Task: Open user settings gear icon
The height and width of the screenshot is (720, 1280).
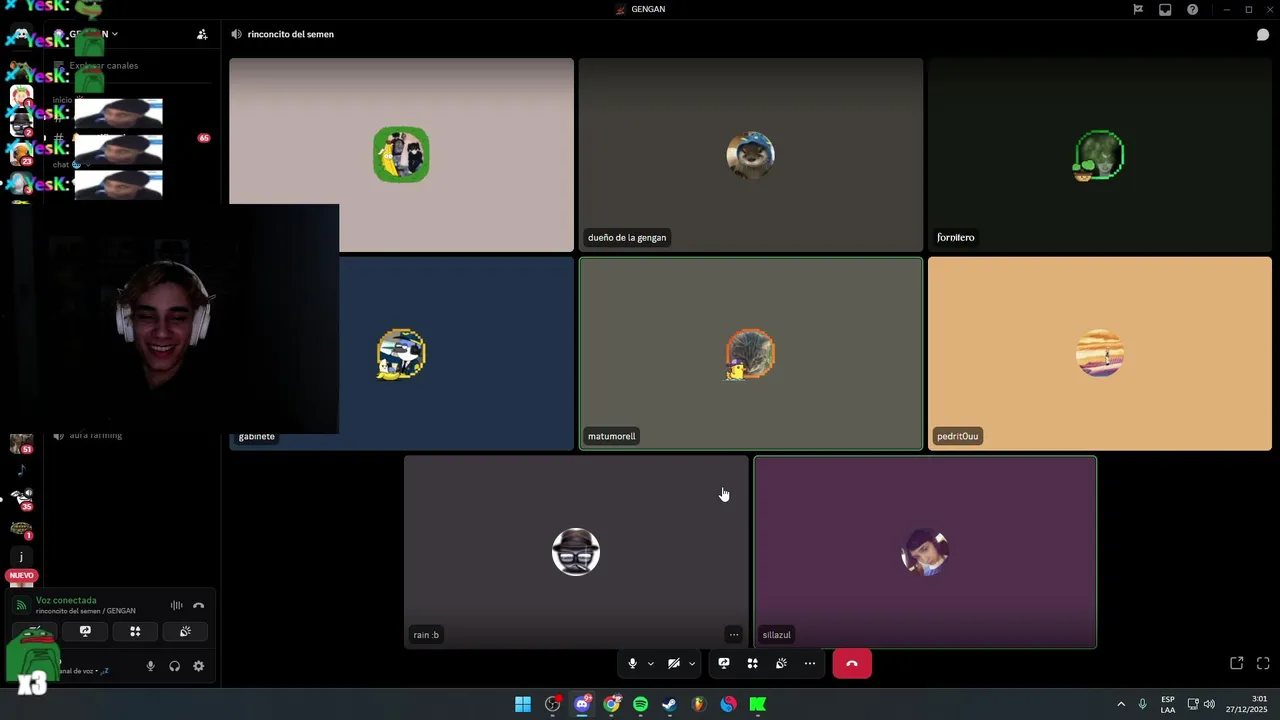Action: pyautogui.click(x=198, y=666)
